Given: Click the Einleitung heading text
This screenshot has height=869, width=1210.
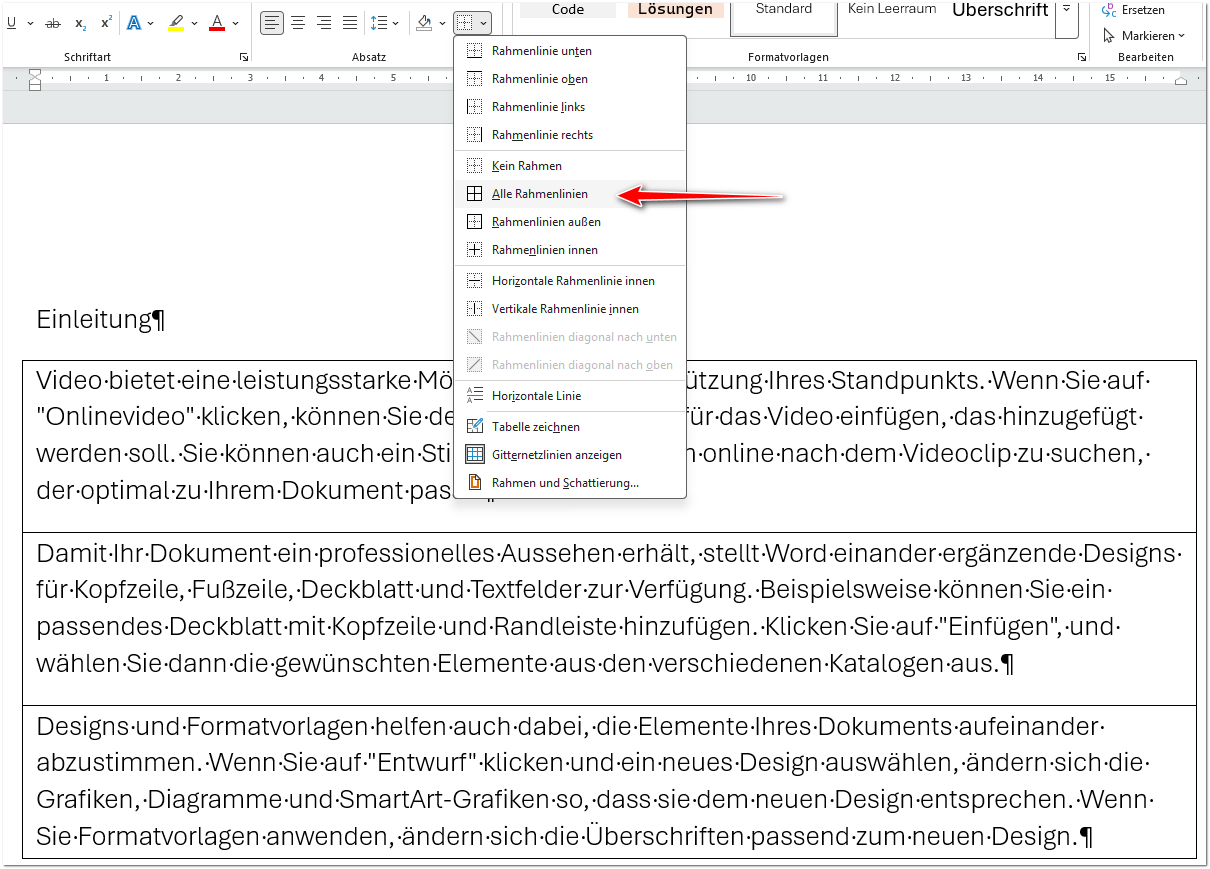Looking at the screenshot, I should [x=94, y=320].
